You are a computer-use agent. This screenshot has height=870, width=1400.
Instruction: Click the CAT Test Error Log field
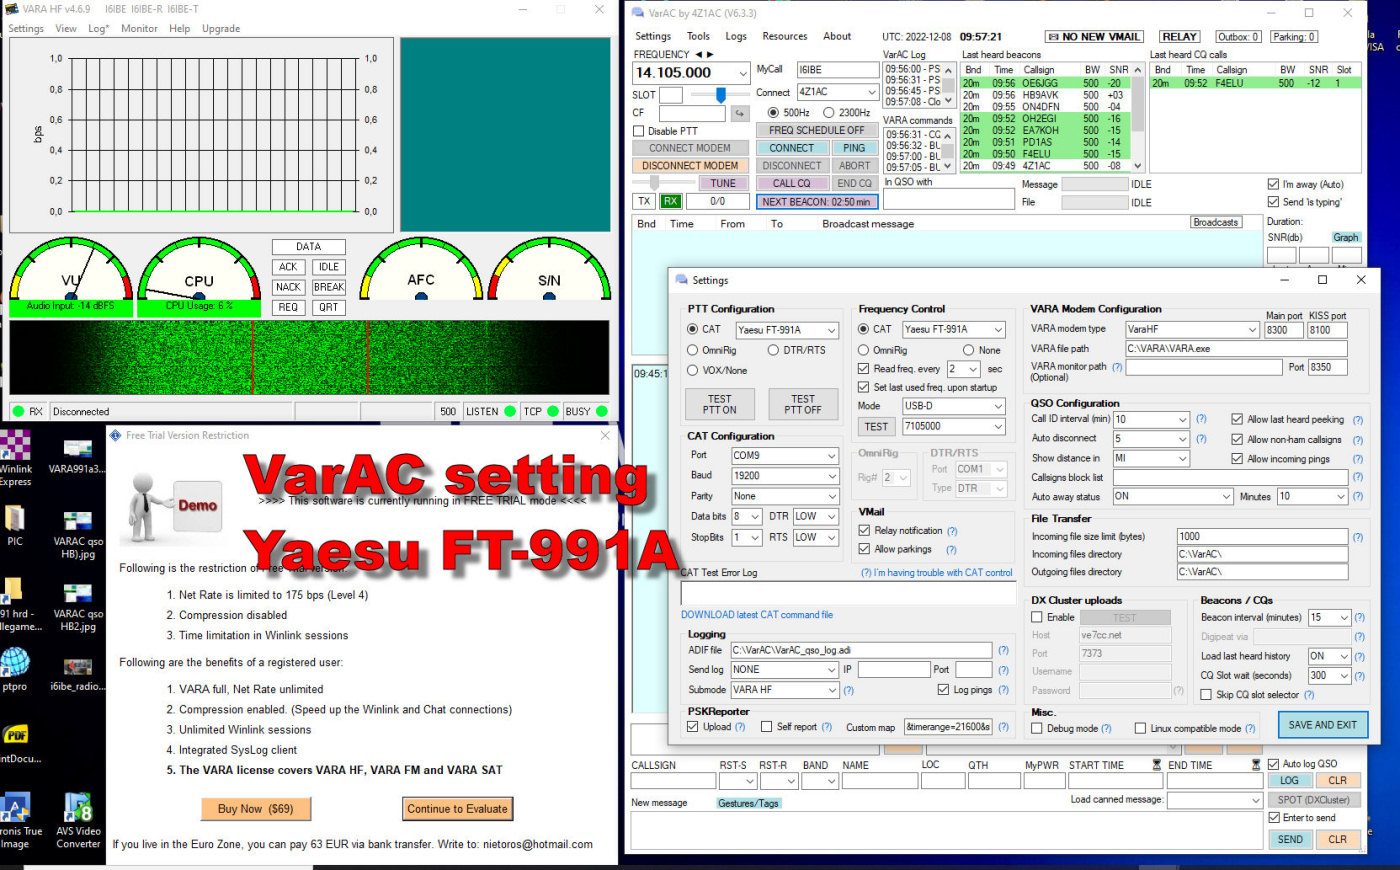pos(848,593)
